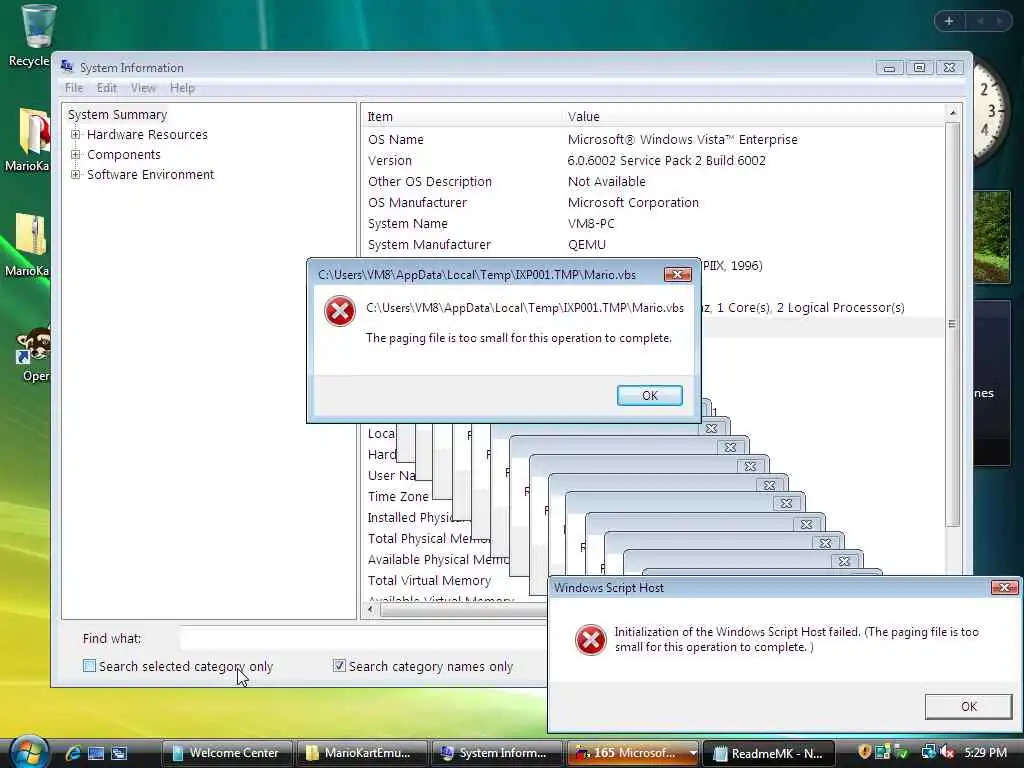Select Other OS Description row
The width and height of the screenshot is (1024, 768).
click(653, 181)
